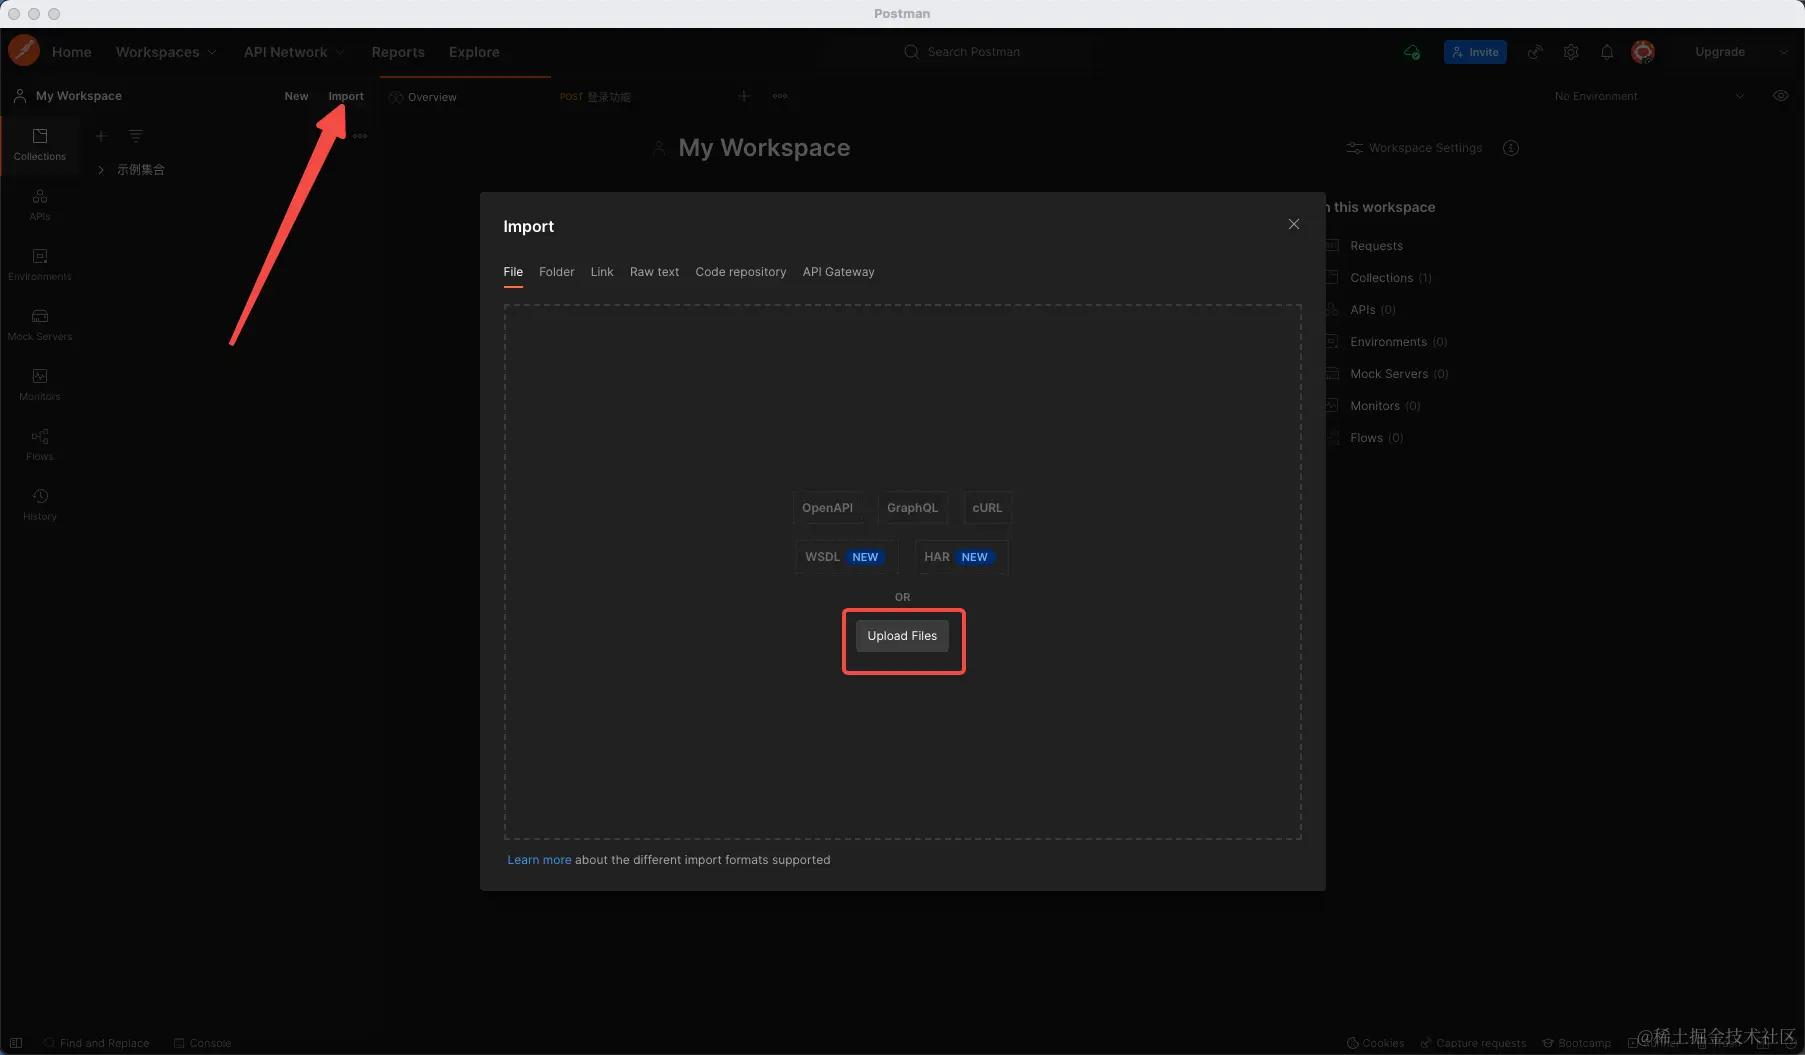Click the Import button in workspace header
This screenshot has width=1805, height=1055.
tap(346, 96)
